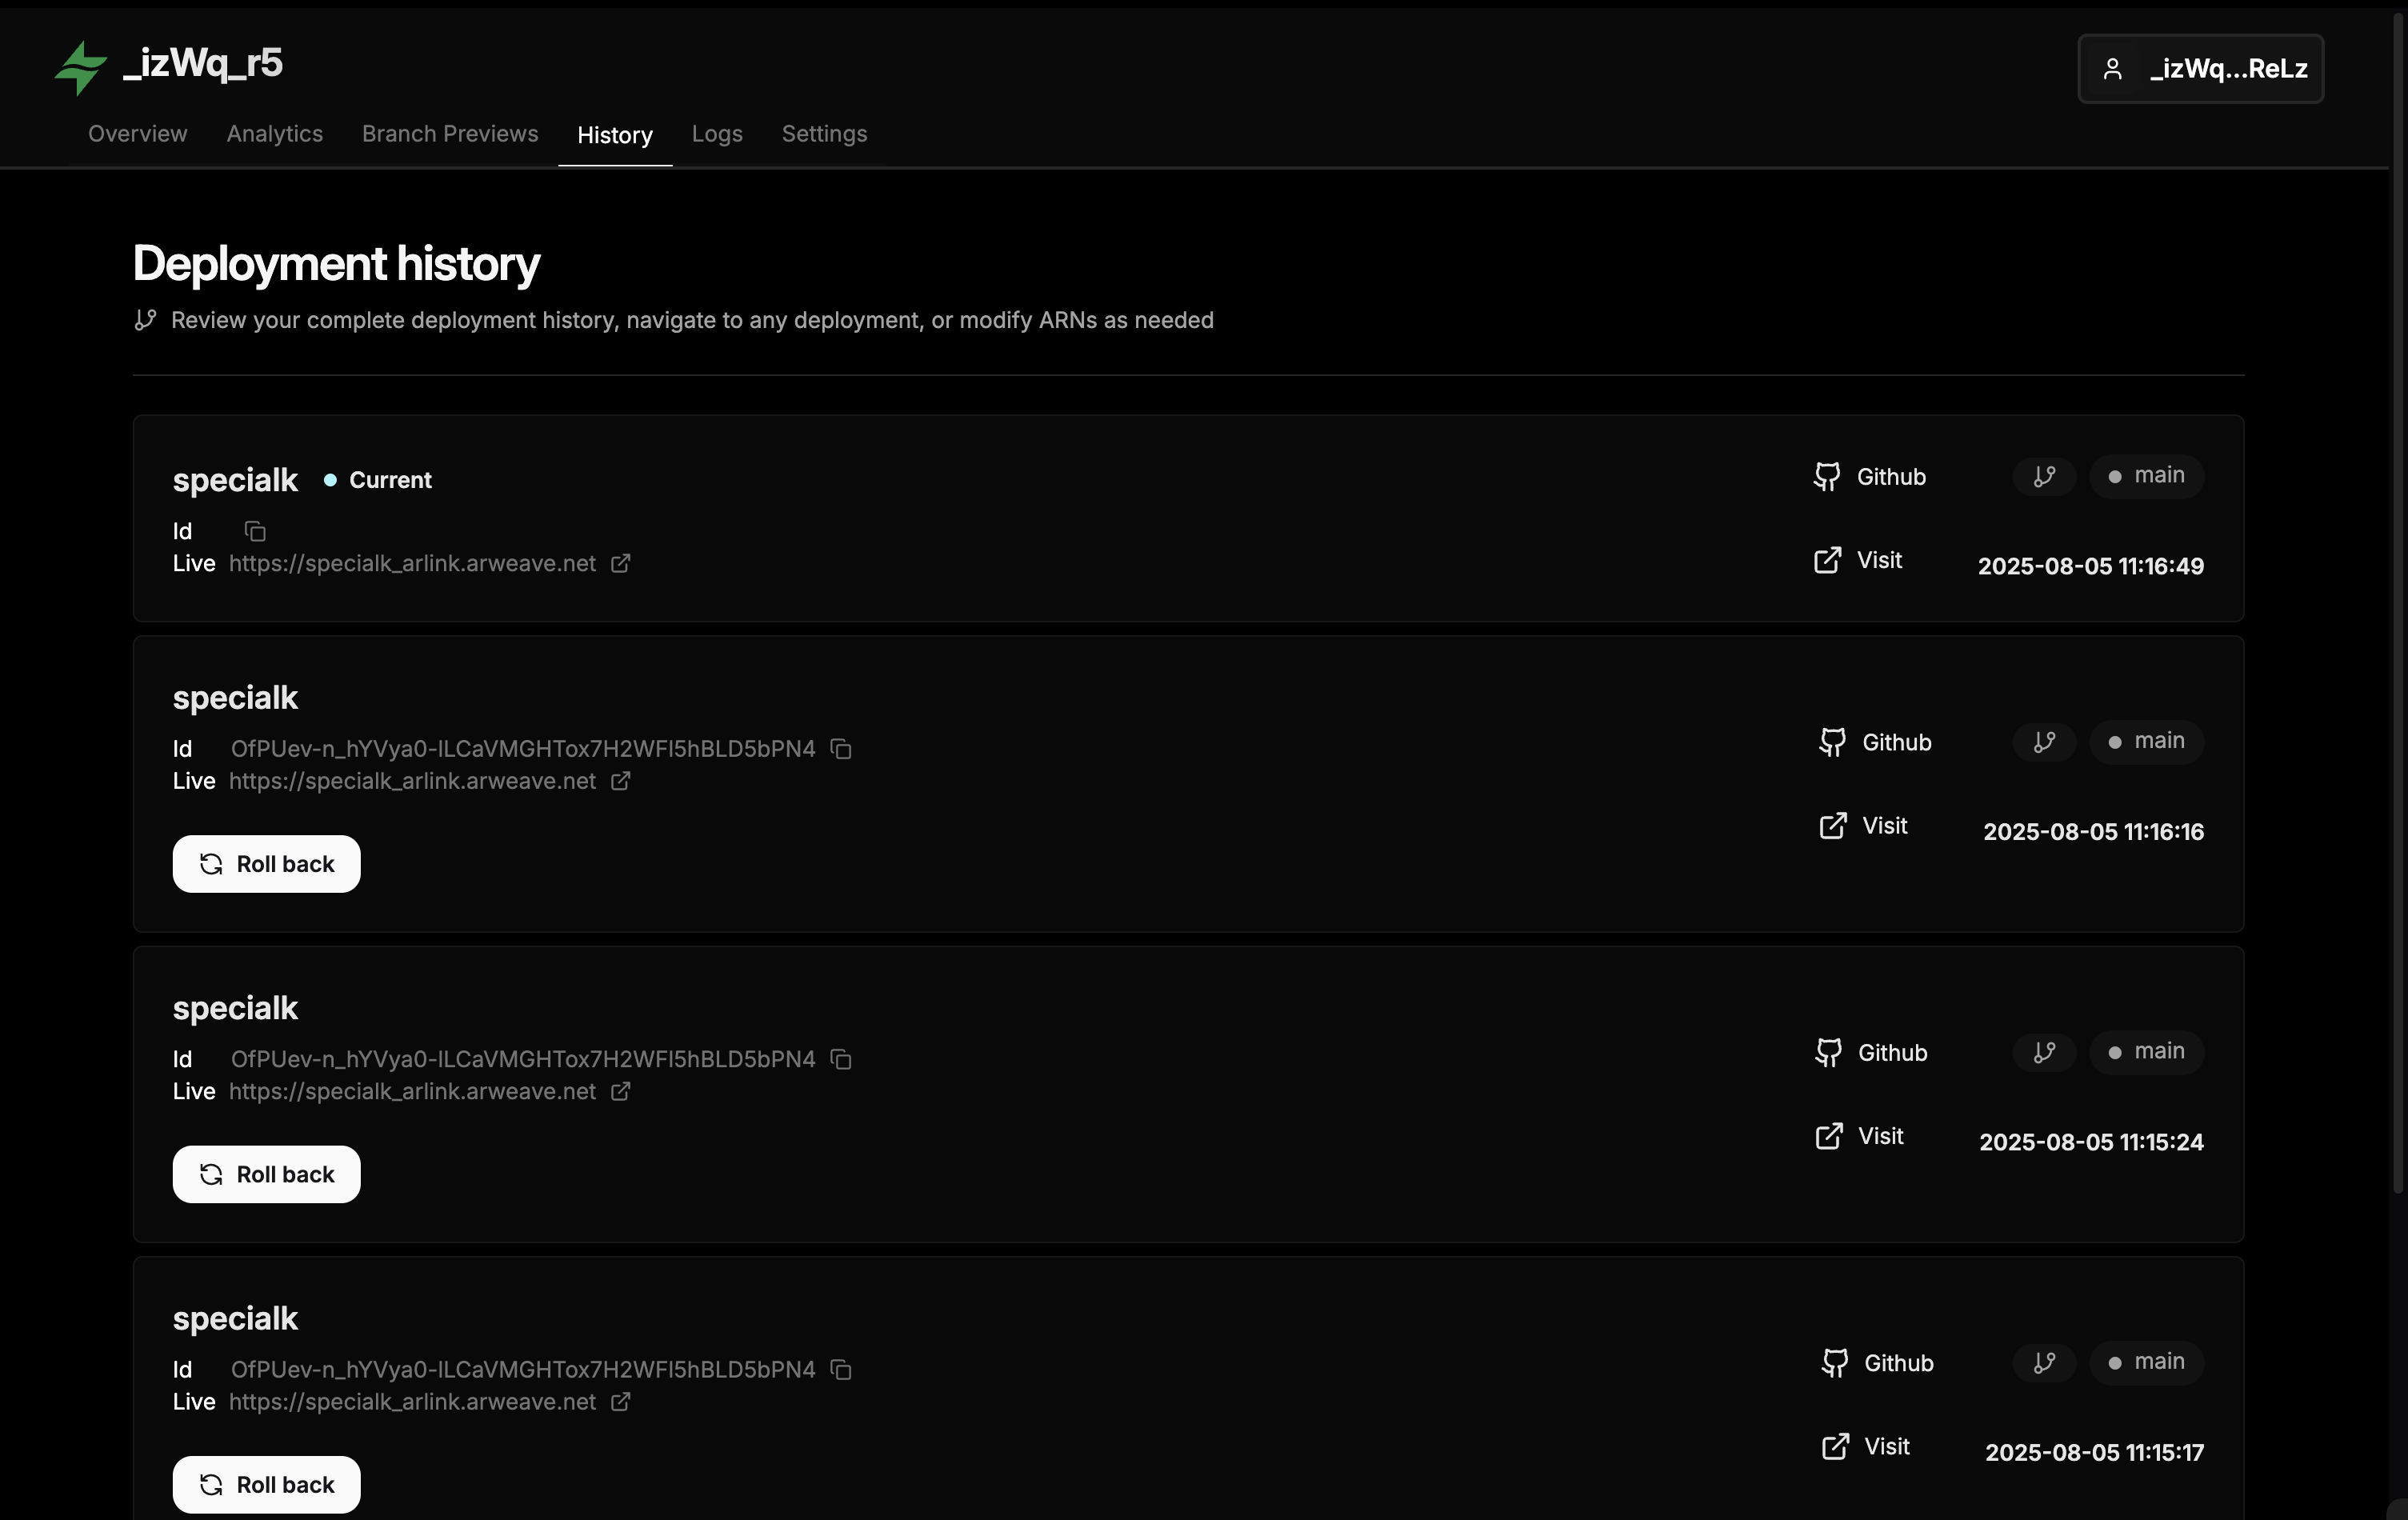The width and height of the screenshot is (2408, 1520).
Task: Copy deployment Id OfPUev on the second card
Action: (840, 749)
